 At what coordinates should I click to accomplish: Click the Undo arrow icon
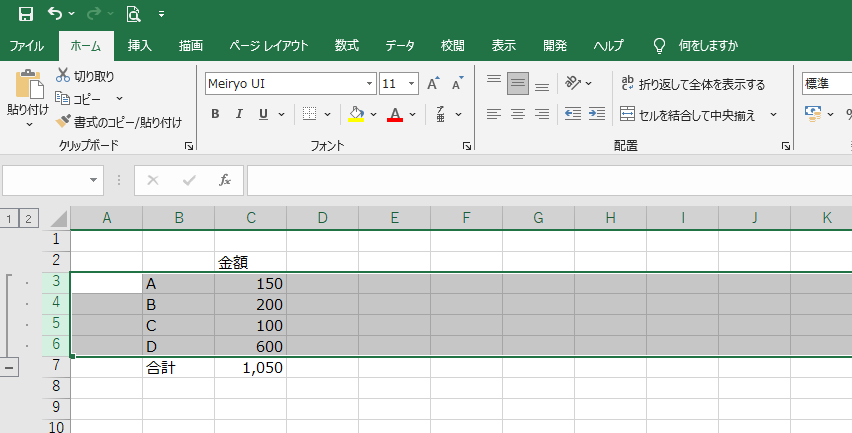point(56,14)
